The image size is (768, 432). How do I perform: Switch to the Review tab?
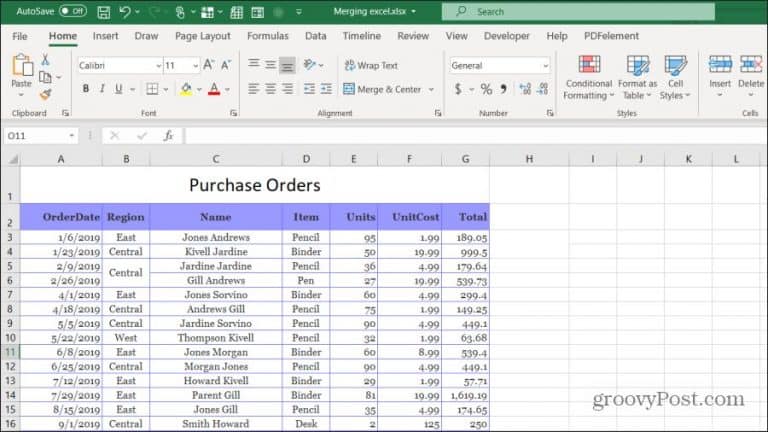coord(413,36)
